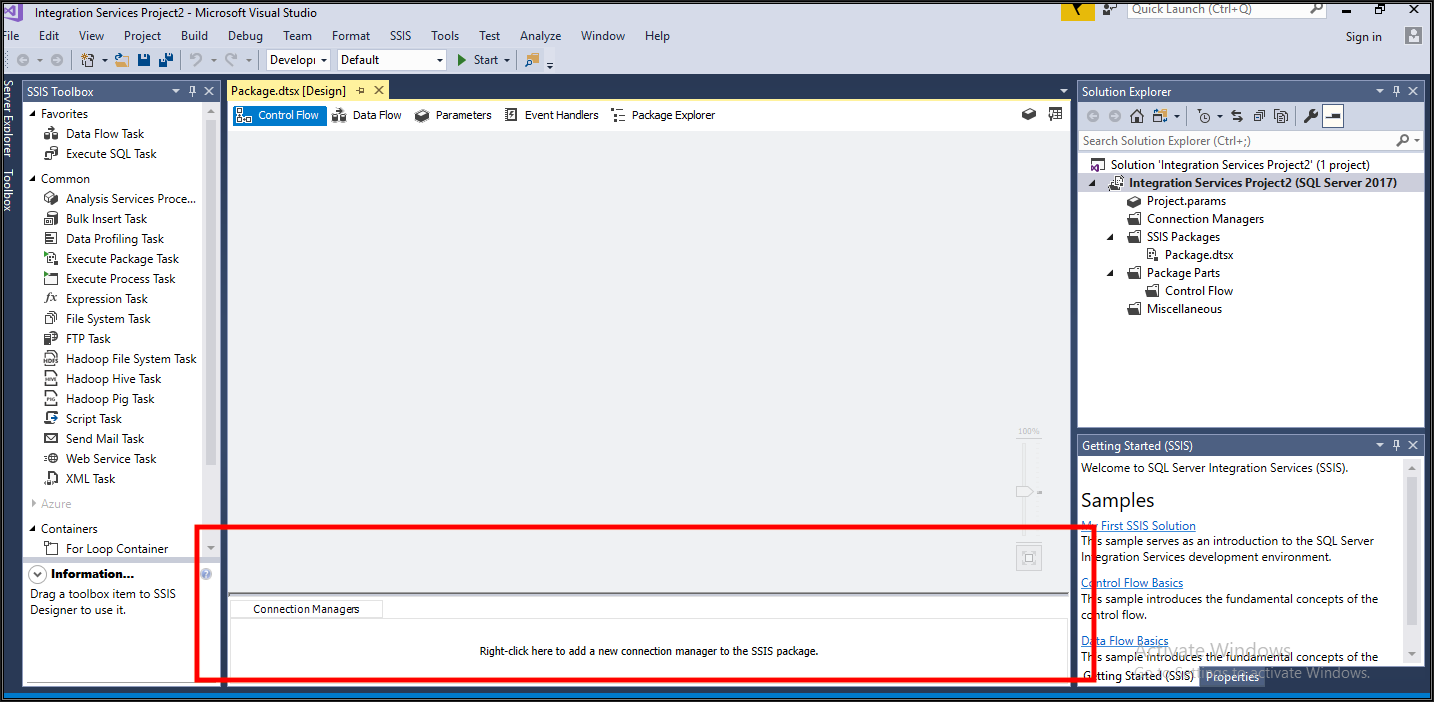Toggle Preview Selected Items in Solution Explorer
Viewport: 1434px width, 702px height.
1333,116
